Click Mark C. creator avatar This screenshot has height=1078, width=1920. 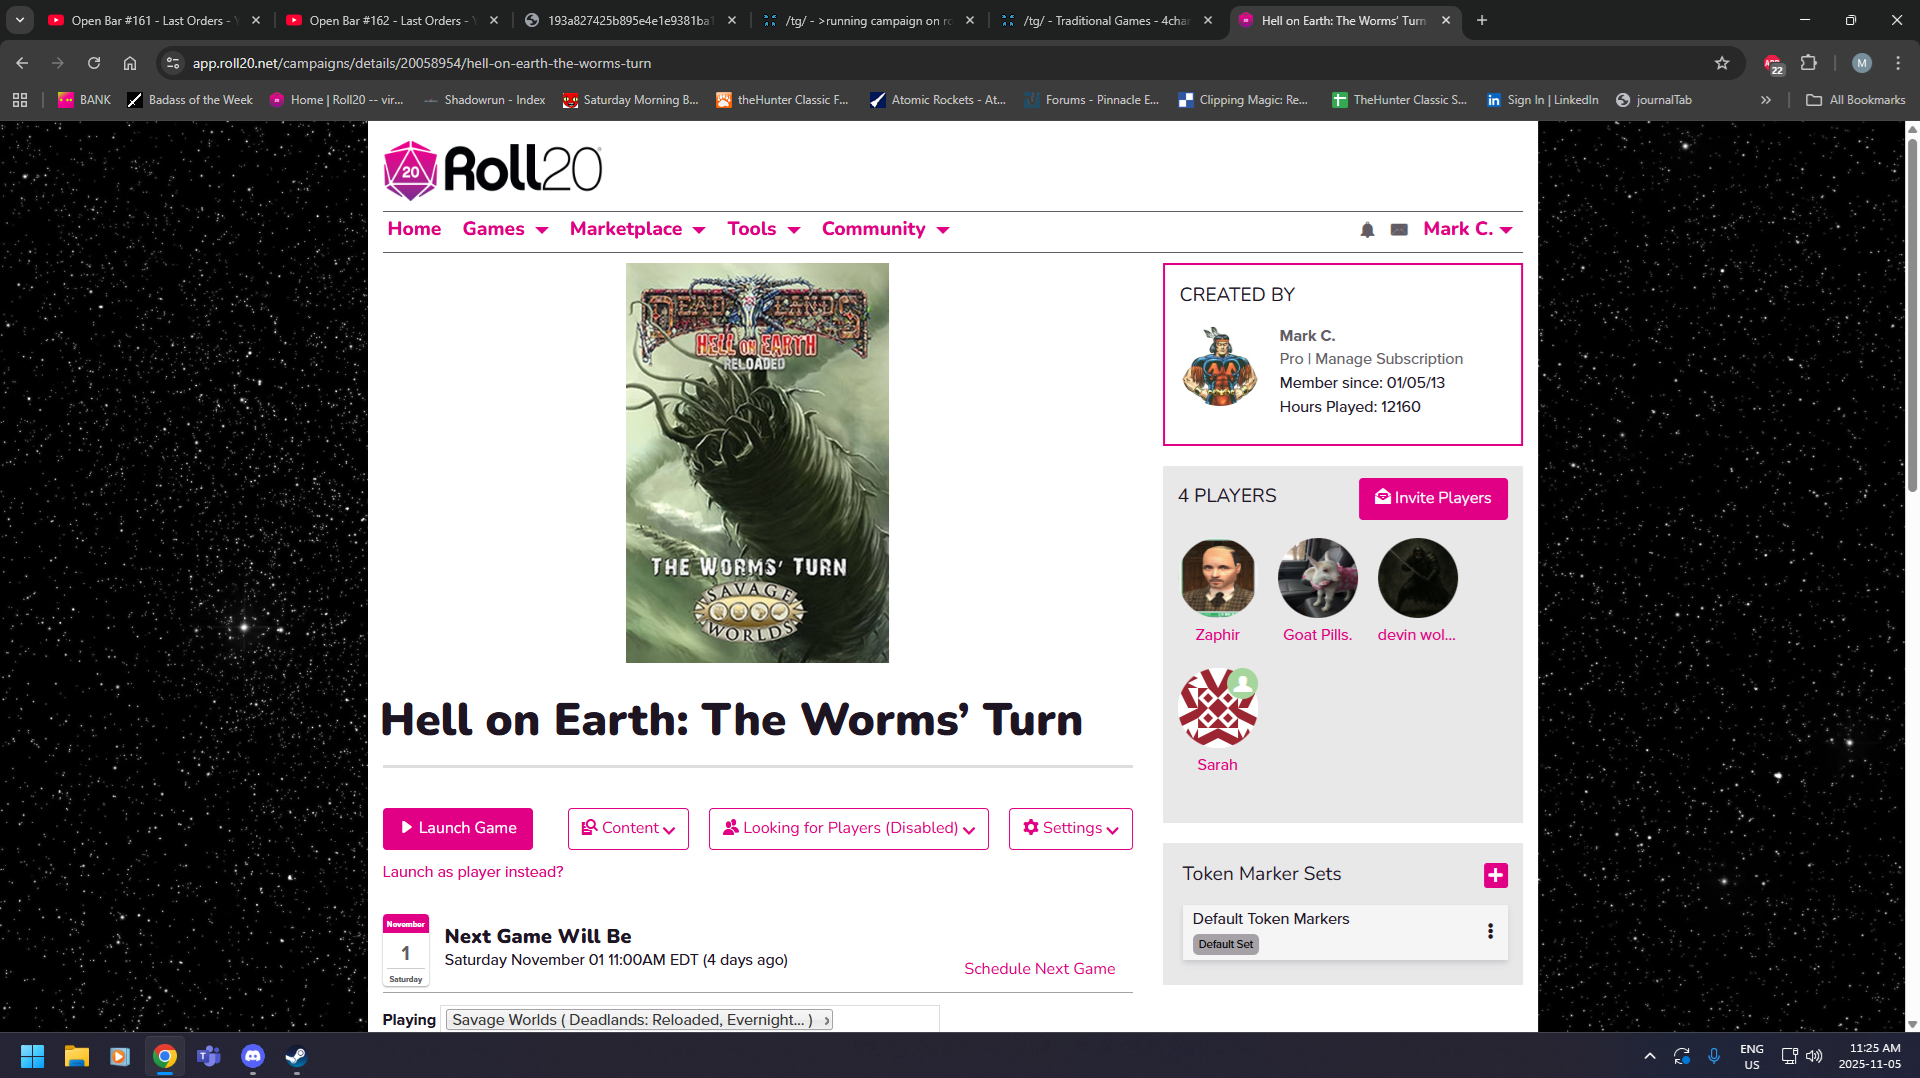click(x=1220, y=367)
